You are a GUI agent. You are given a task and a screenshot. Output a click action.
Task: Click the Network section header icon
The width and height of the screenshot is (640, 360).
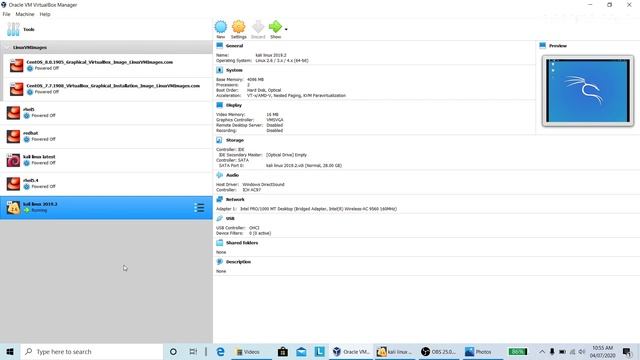(x=220, y=199)
